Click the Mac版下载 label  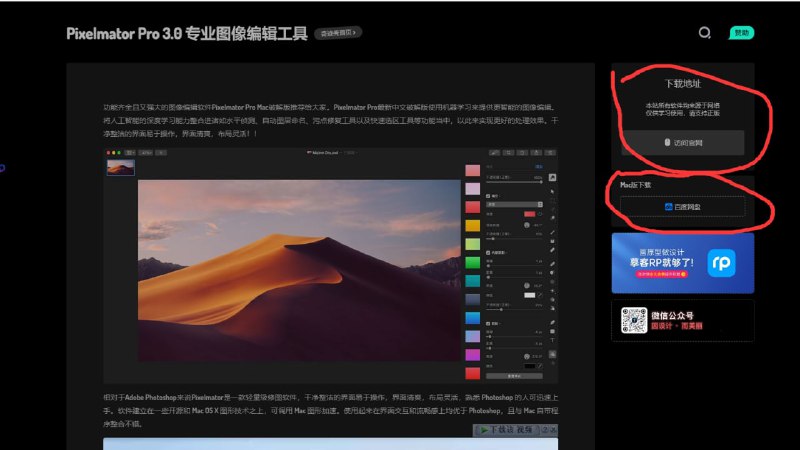pos(635,185)
